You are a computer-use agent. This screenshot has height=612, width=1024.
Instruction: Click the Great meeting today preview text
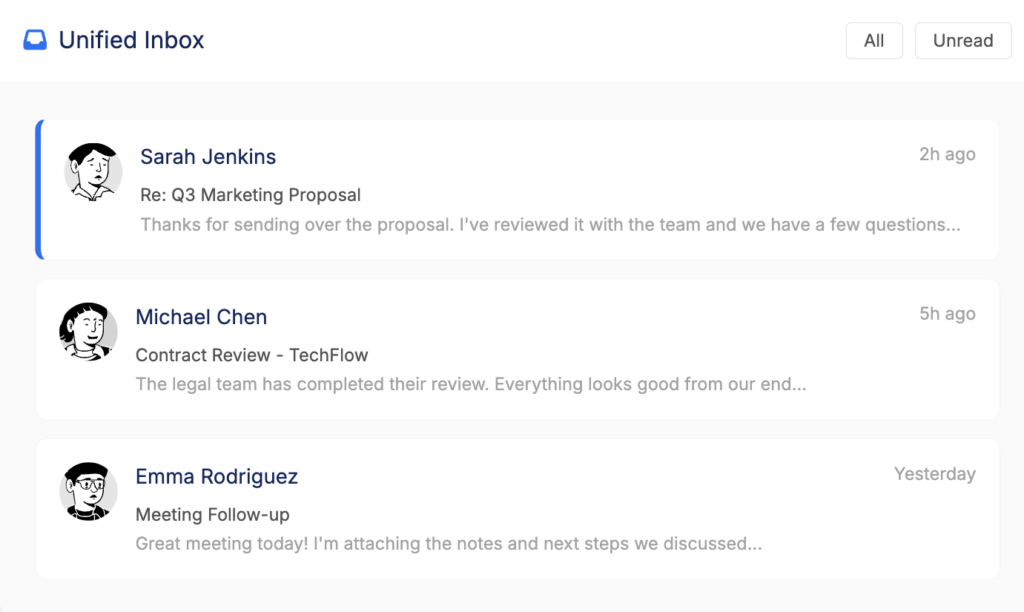point(449,544)
